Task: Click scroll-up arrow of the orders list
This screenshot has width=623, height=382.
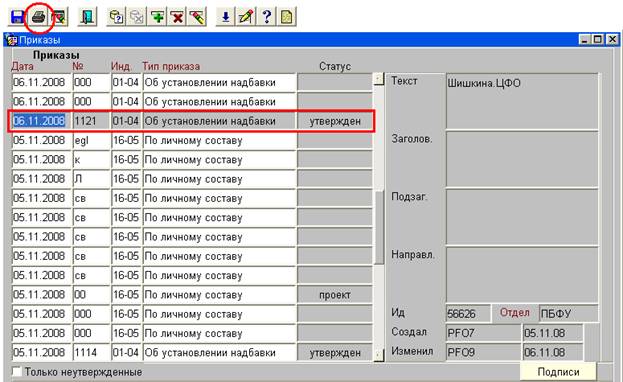Action: pos(379,79)
